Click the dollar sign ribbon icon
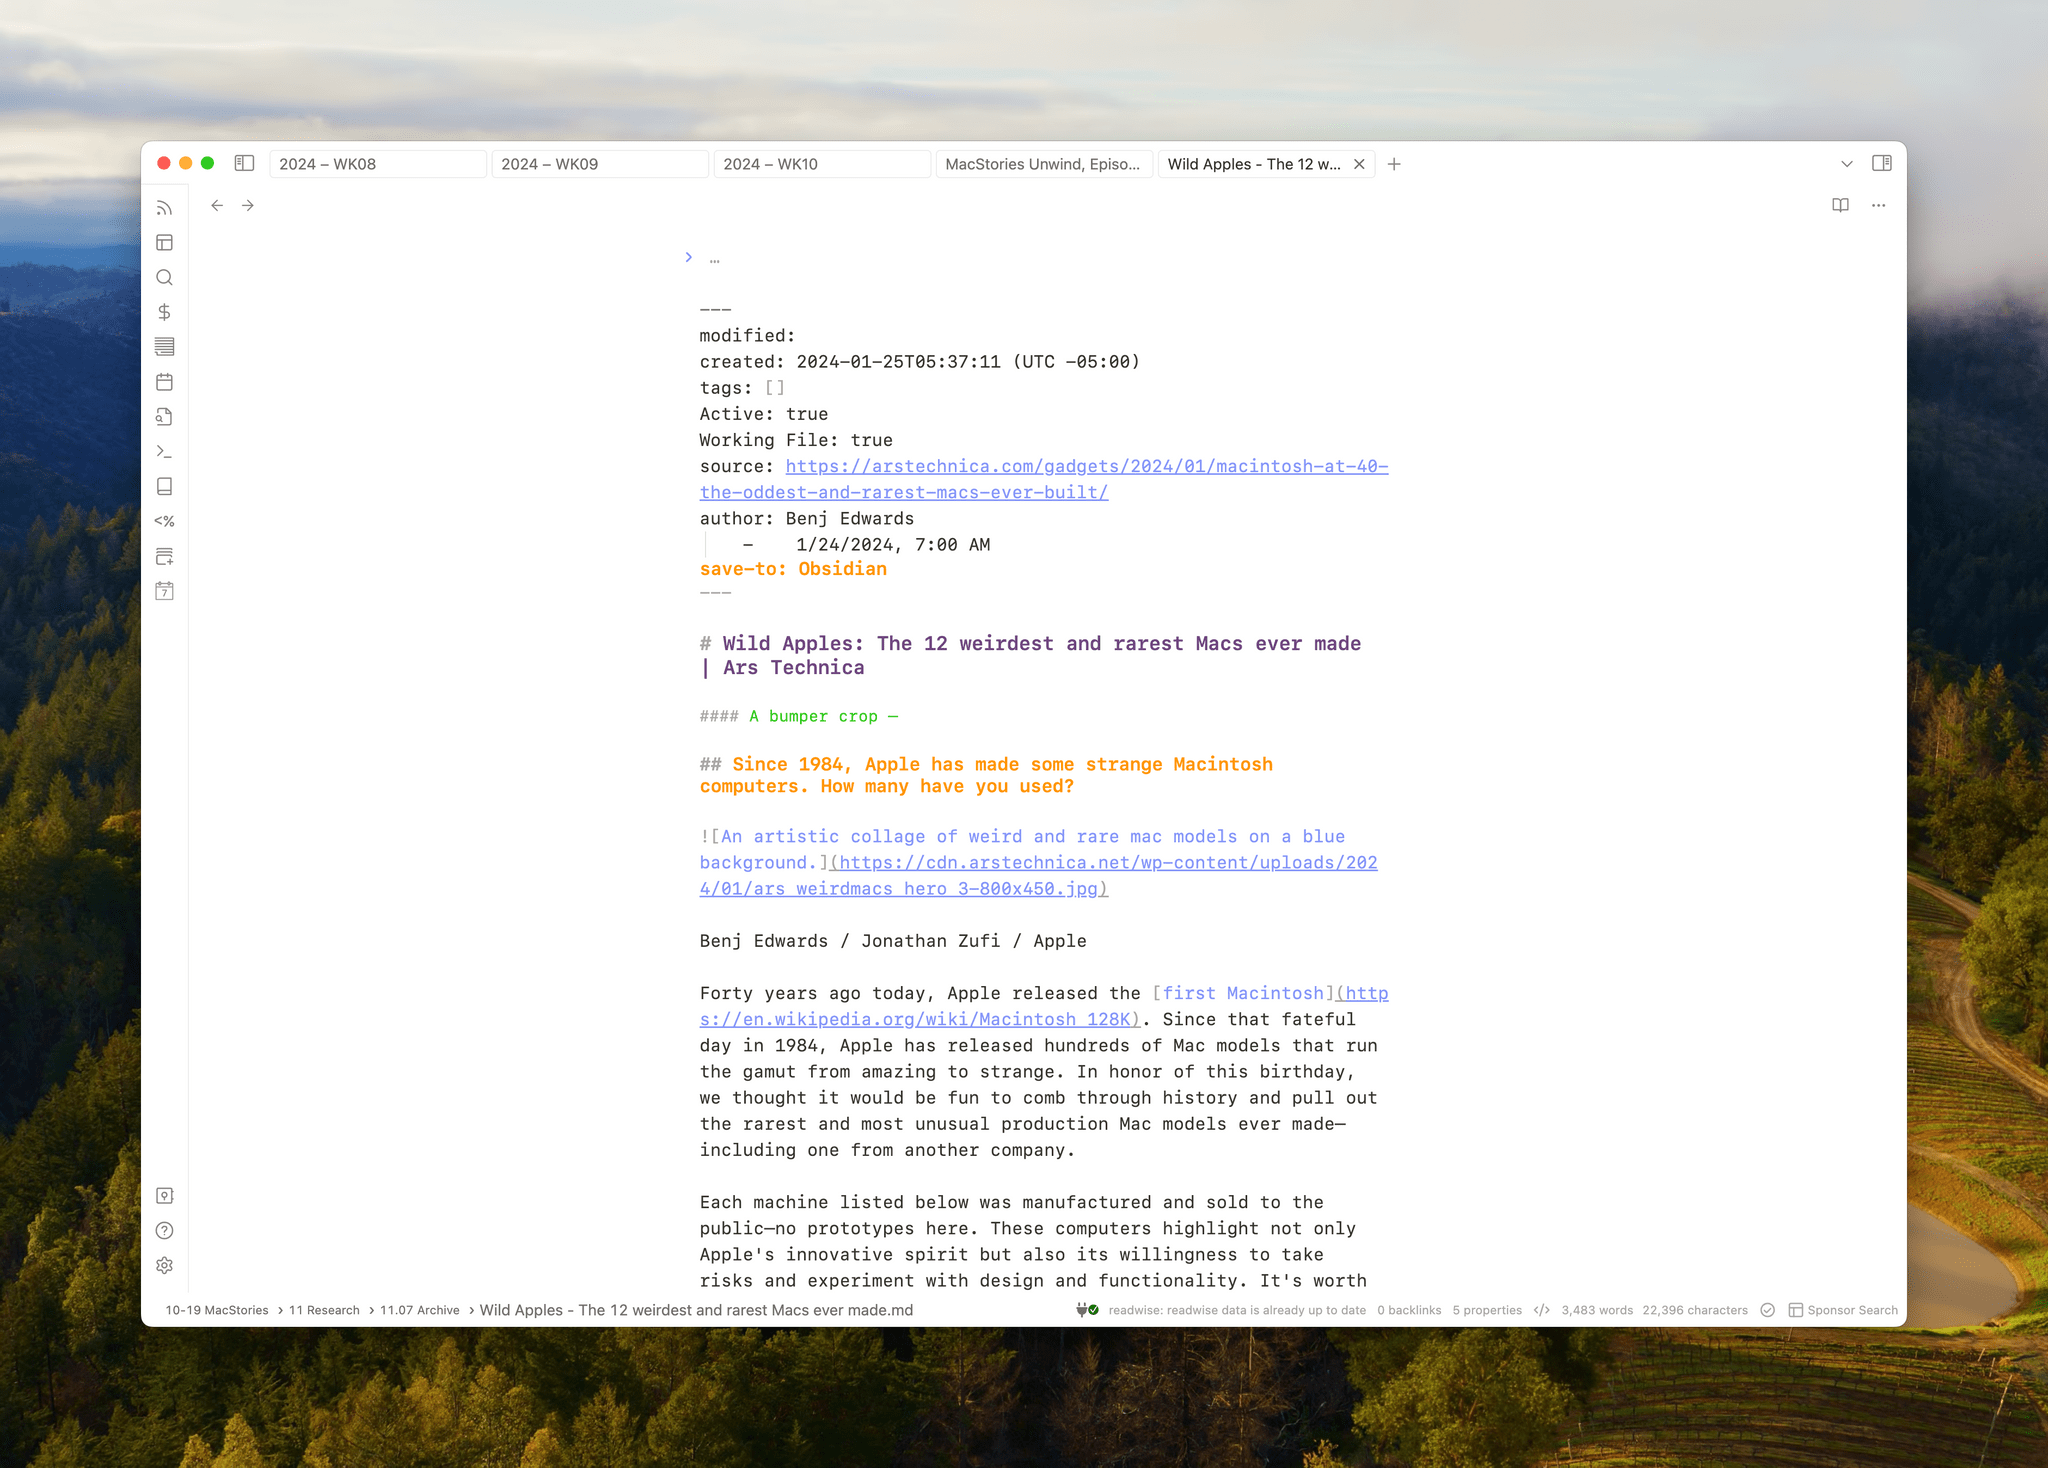The height and width of the screenshot is (1468, 2048). (x=165, y=312)
